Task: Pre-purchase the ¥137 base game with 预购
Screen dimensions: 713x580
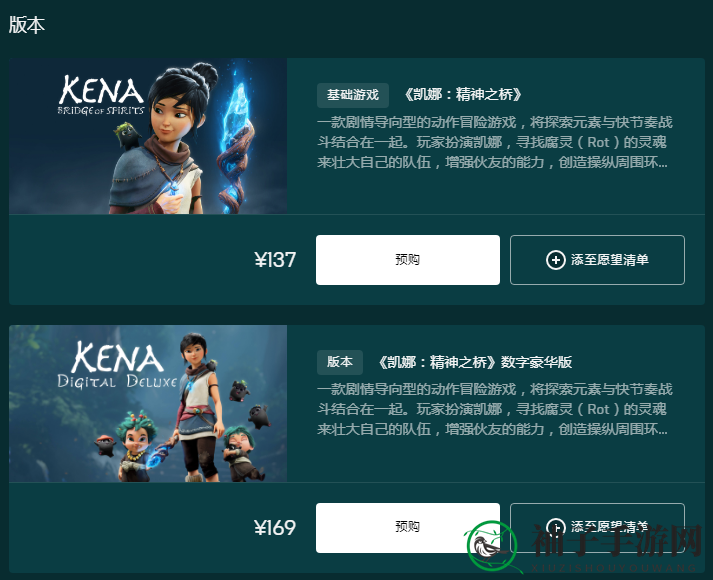Action: pos(408,260)
